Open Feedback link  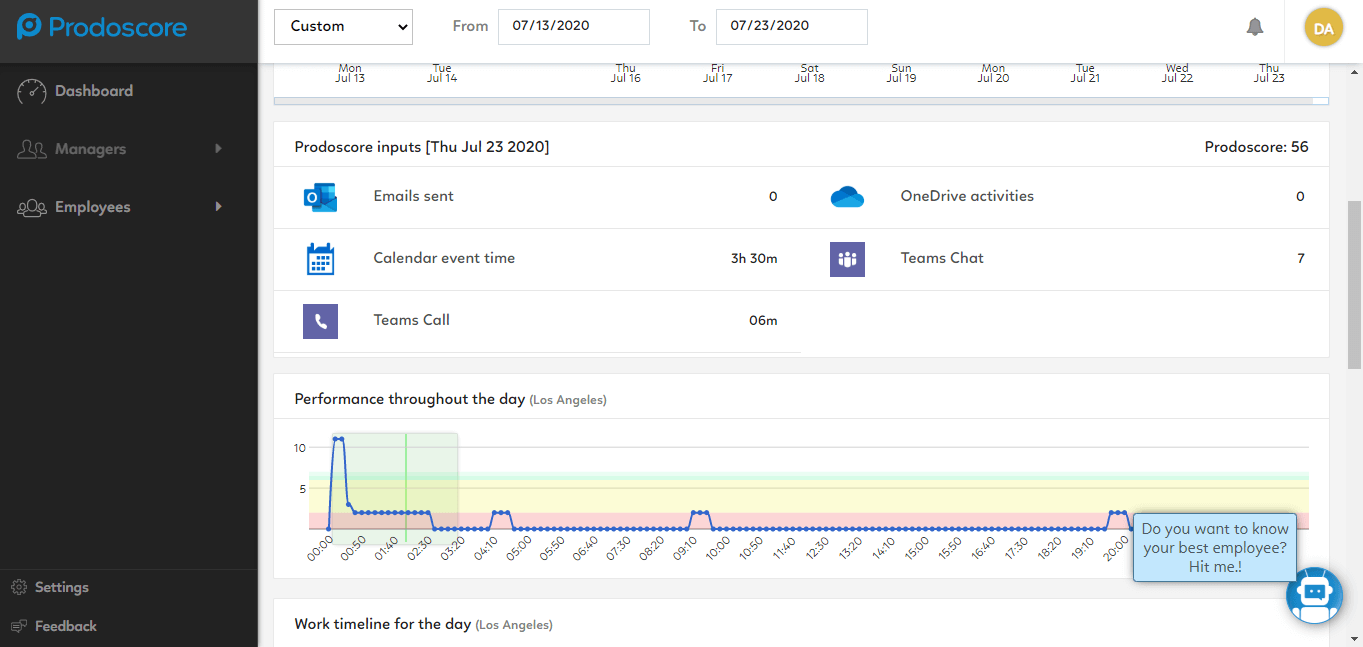tap(66, 626)
